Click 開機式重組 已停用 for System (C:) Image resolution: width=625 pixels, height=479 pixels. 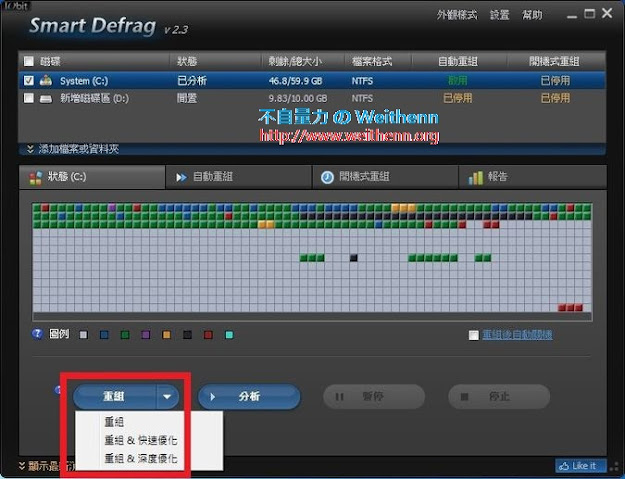[555, 80]
